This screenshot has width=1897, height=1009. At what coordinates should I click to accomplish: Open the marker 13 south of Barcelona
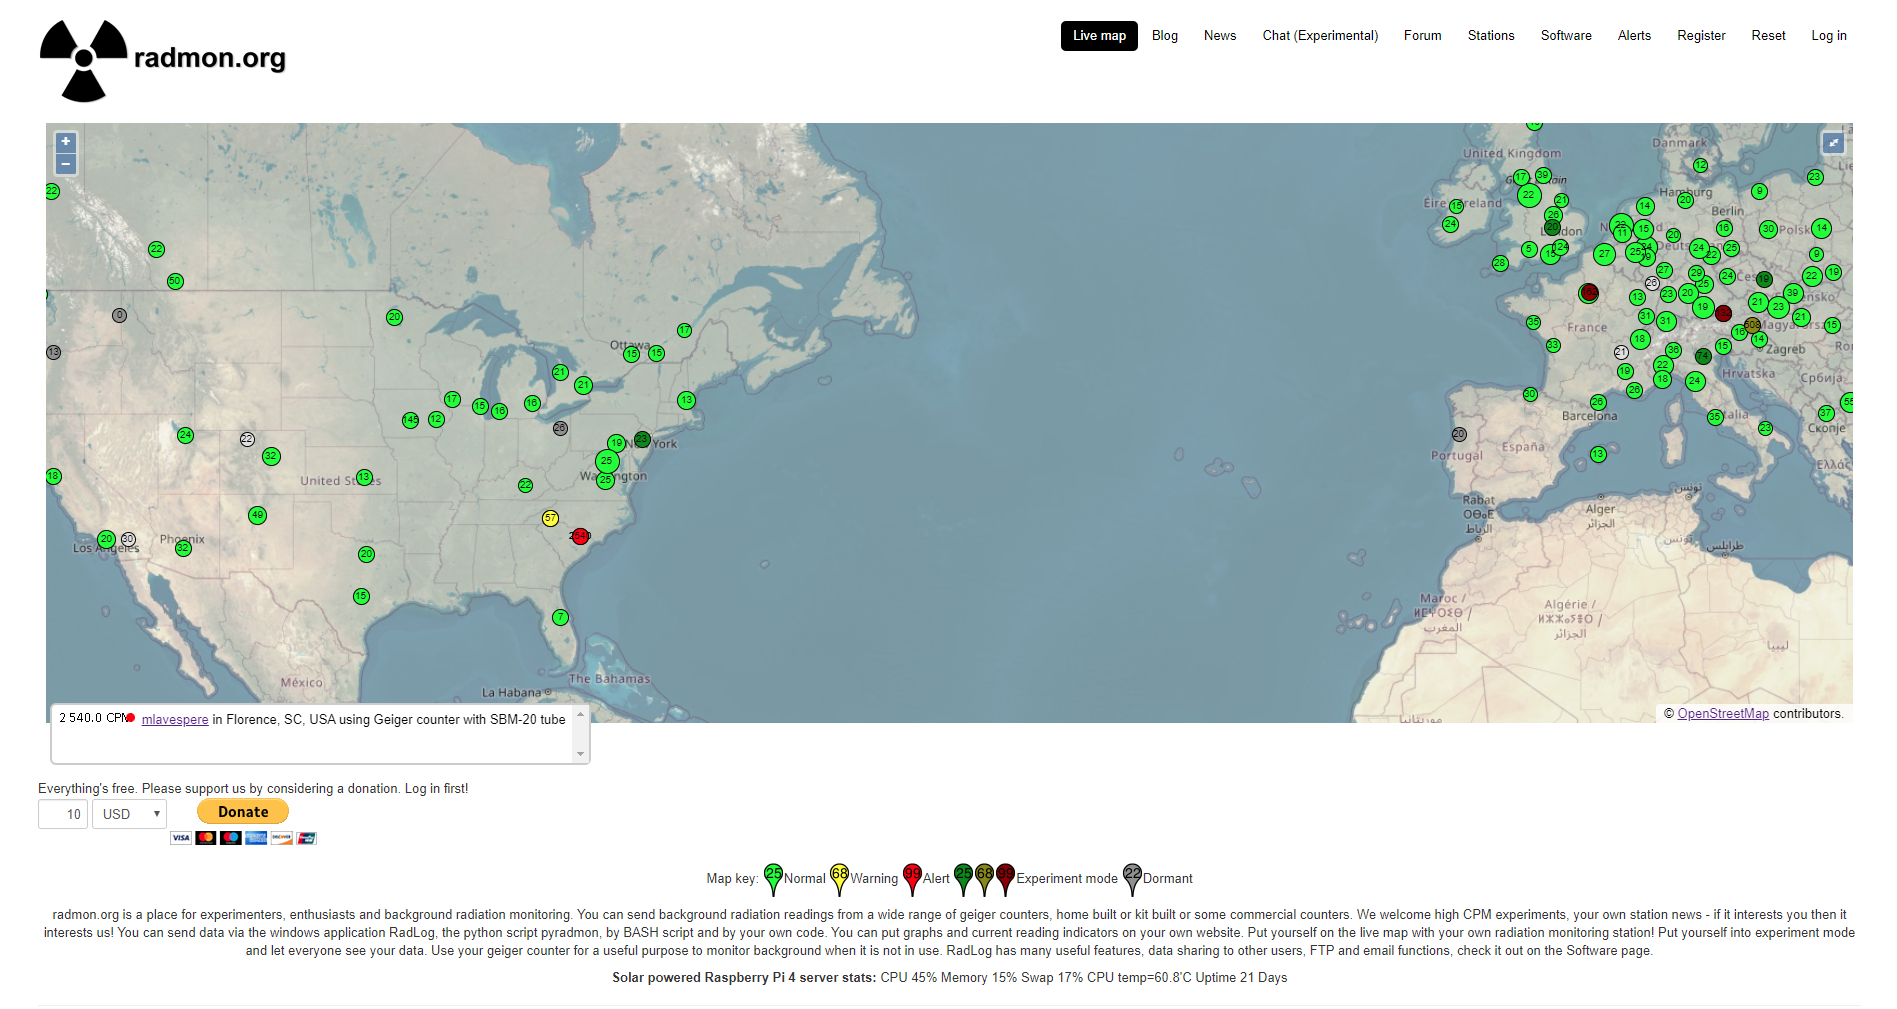click(x=1598, y=454)
